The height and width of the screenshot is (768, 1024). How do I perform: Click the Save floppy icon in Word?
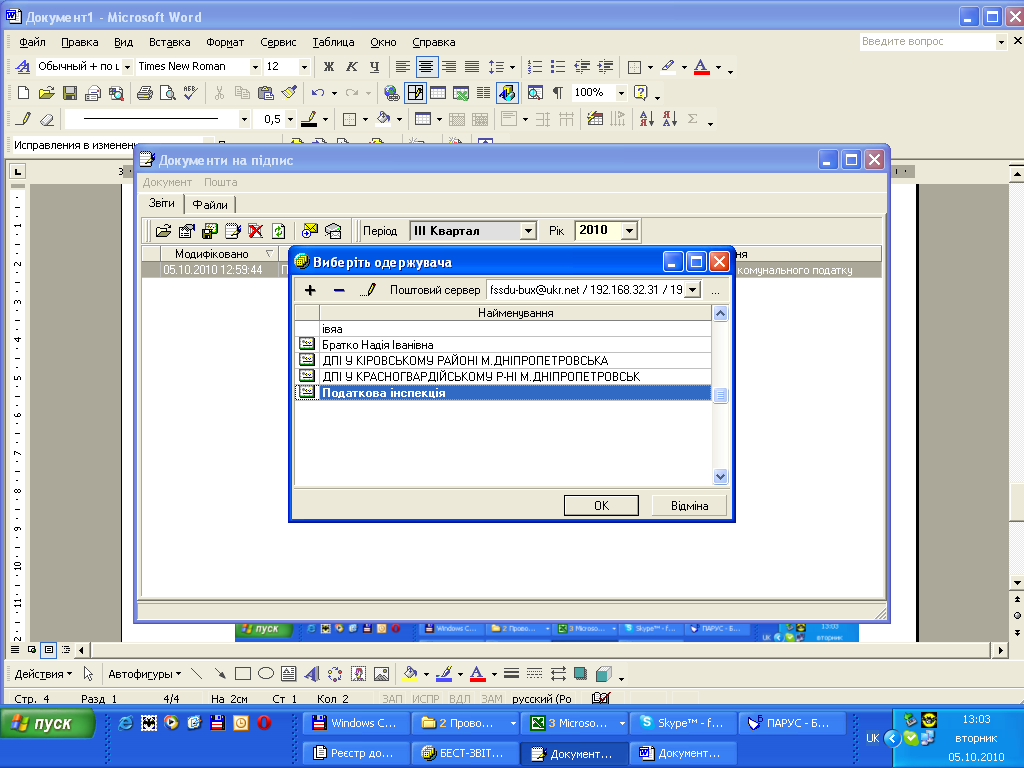[70, 93]
